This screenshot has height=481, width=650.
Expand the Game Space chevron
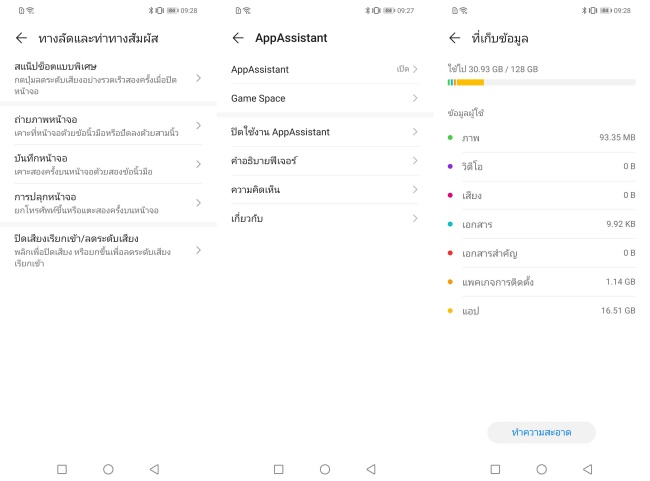click(415, 98)
